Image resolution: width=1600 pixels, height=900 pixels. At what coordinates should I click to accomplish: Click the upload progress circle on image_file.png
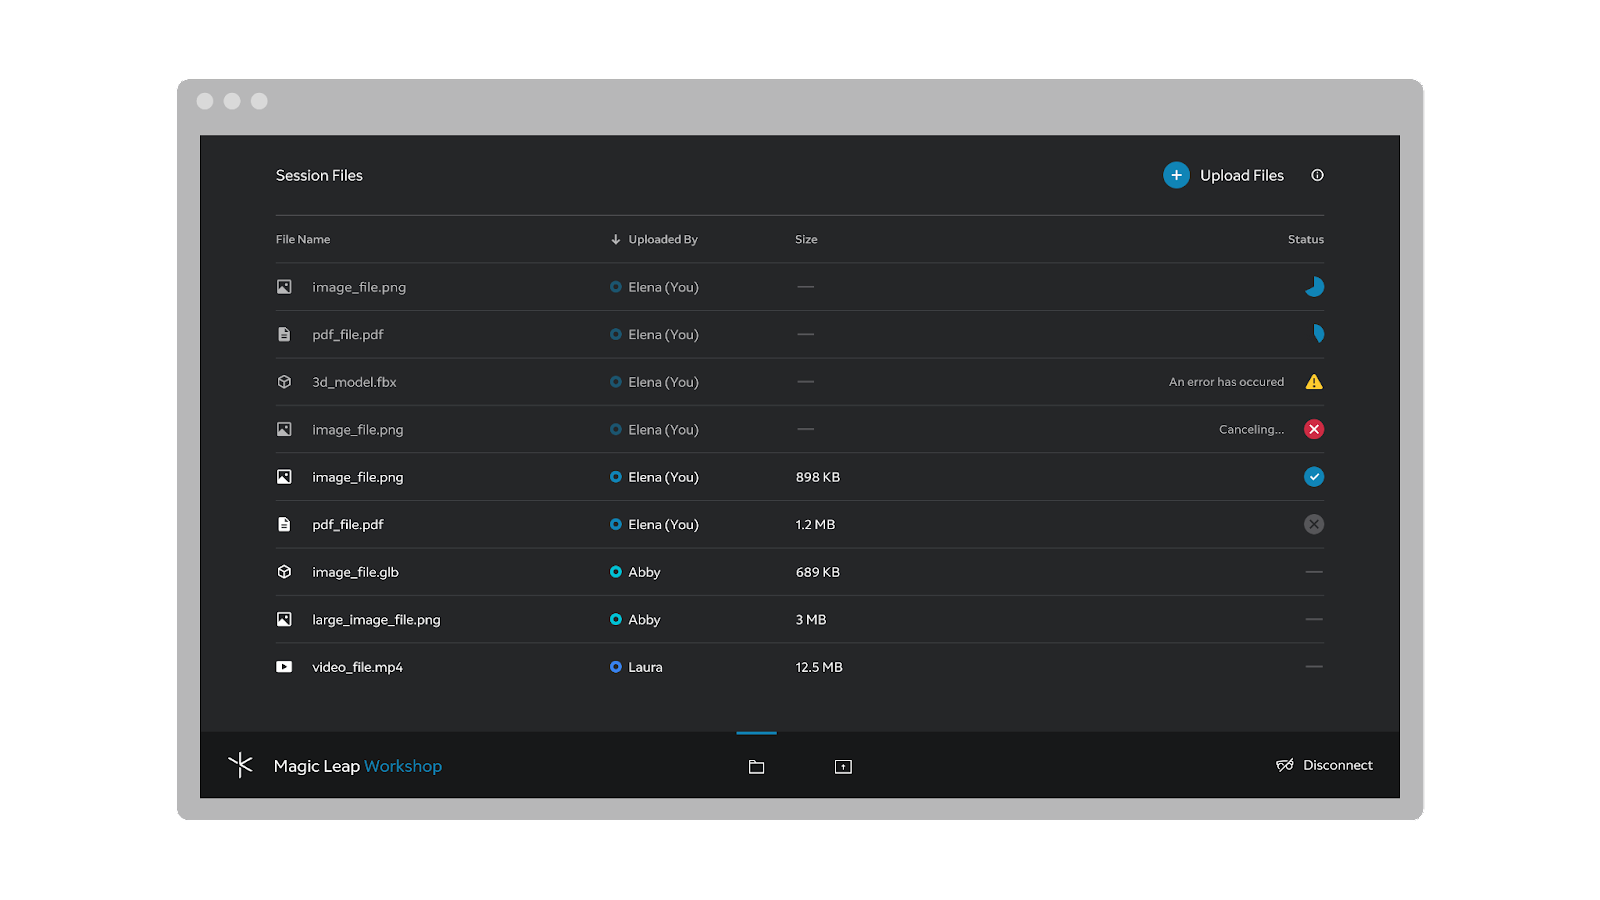[x=1315, y=286]
